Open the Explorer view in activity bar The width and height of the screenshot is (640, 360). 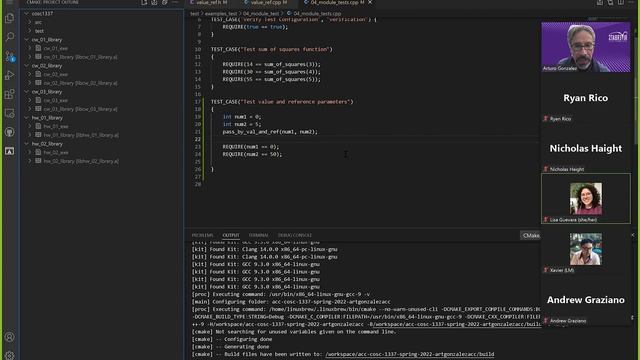click(9, 18)
